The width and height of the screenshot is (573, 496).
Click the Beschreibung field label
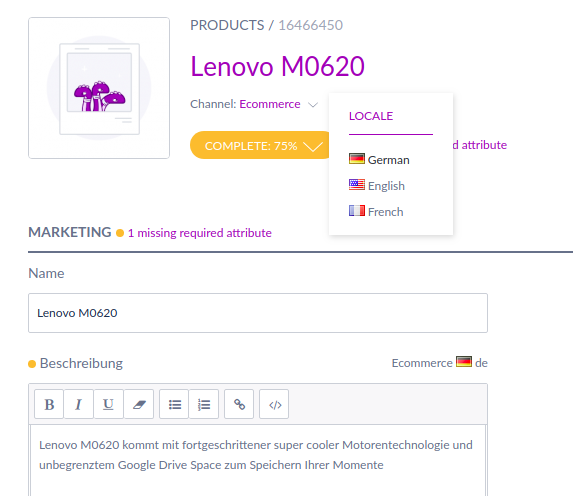(81, 363)
